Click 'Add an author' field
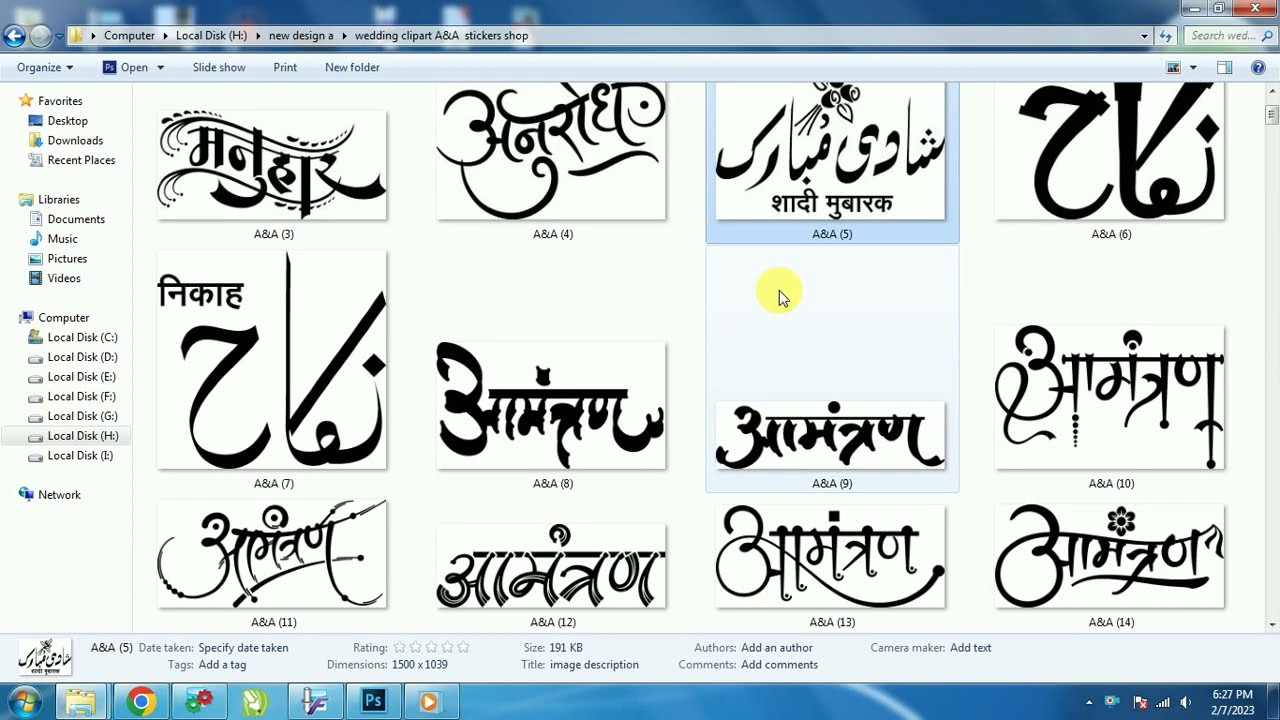1280x720 pixels. click(x=776, y=648)
